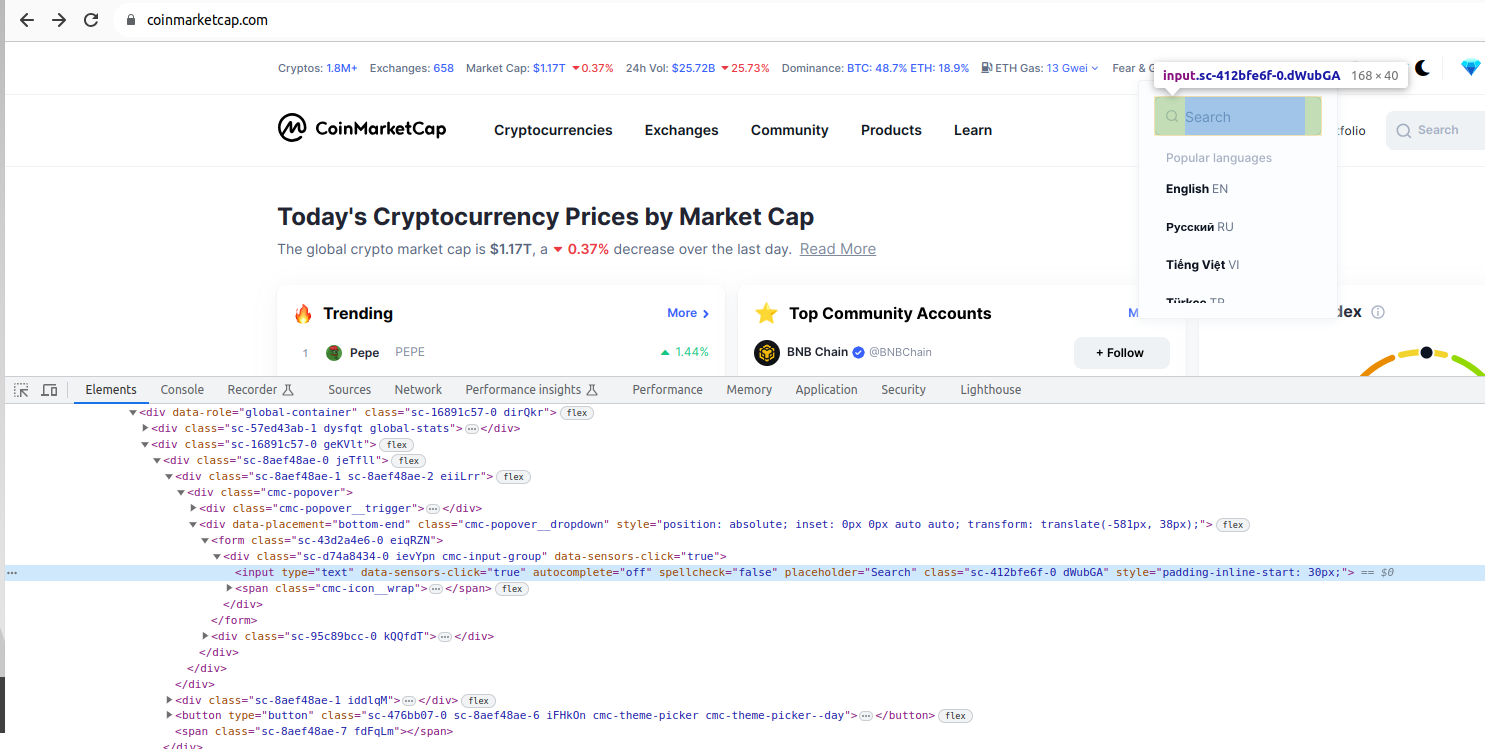Click the BNB Chain avatar icon
This screenshot has height=749, width=1485.
(767, 352)
